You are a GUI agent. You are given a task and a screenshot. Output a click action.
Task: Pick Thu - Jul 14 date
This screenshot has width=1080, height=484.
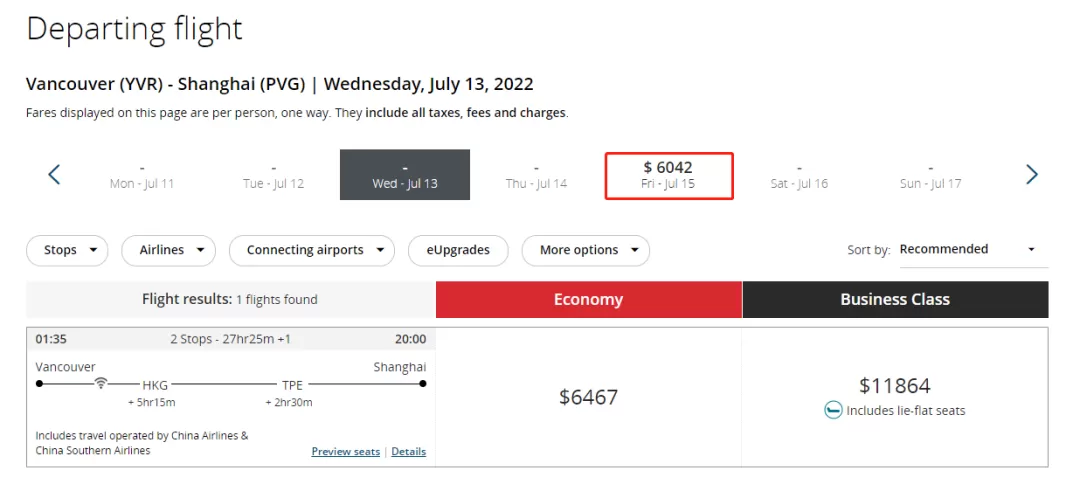click(x=537, y=176)
